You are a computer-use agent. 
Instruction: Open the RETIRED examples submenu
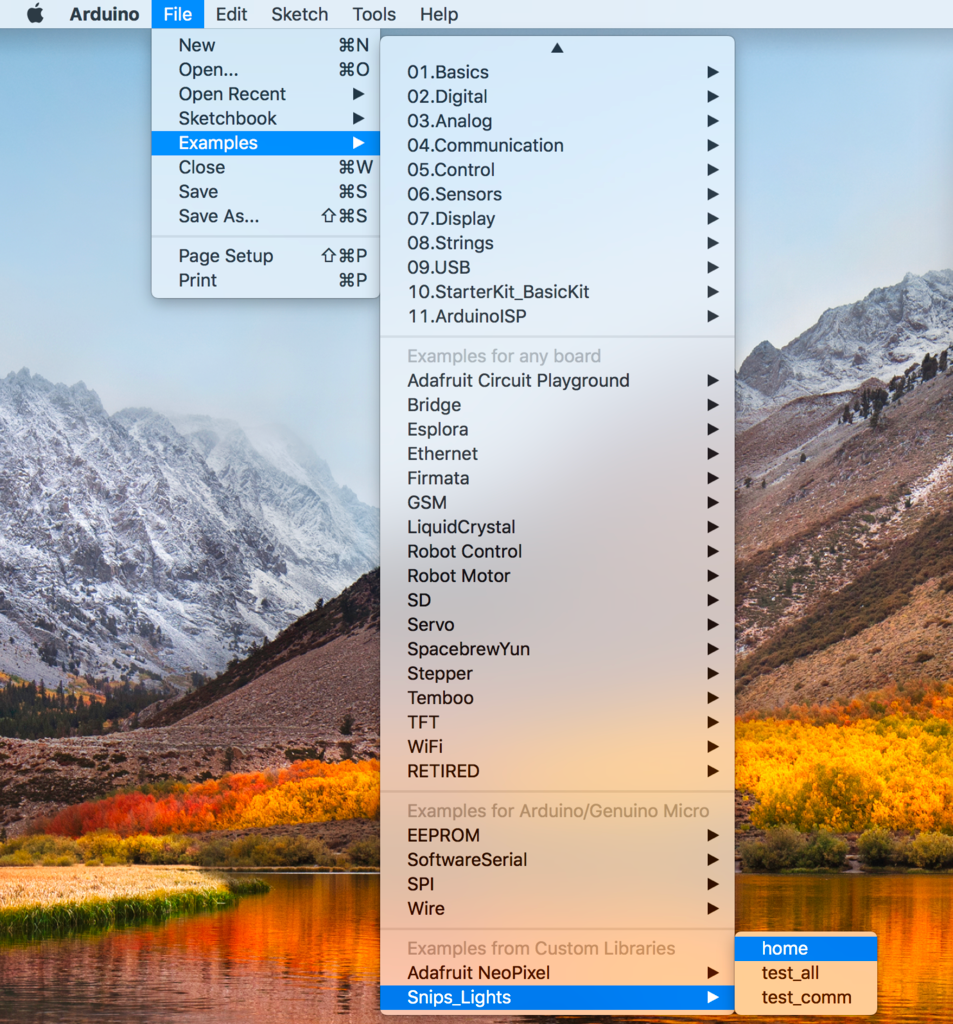pyautogui.click(x=557, y=771)
